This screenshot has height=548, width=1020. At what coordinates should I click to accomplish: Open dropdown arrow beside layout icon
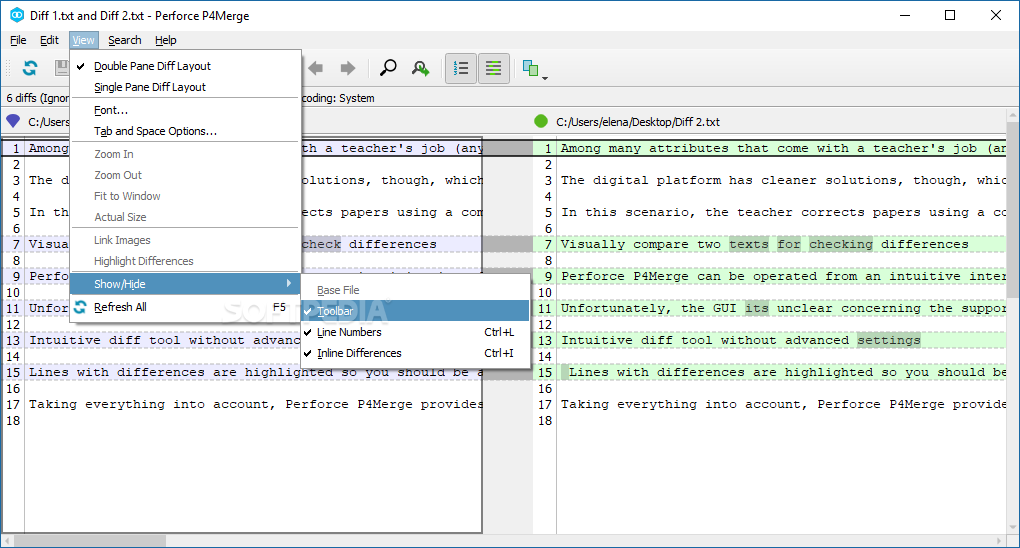point(545,78)
